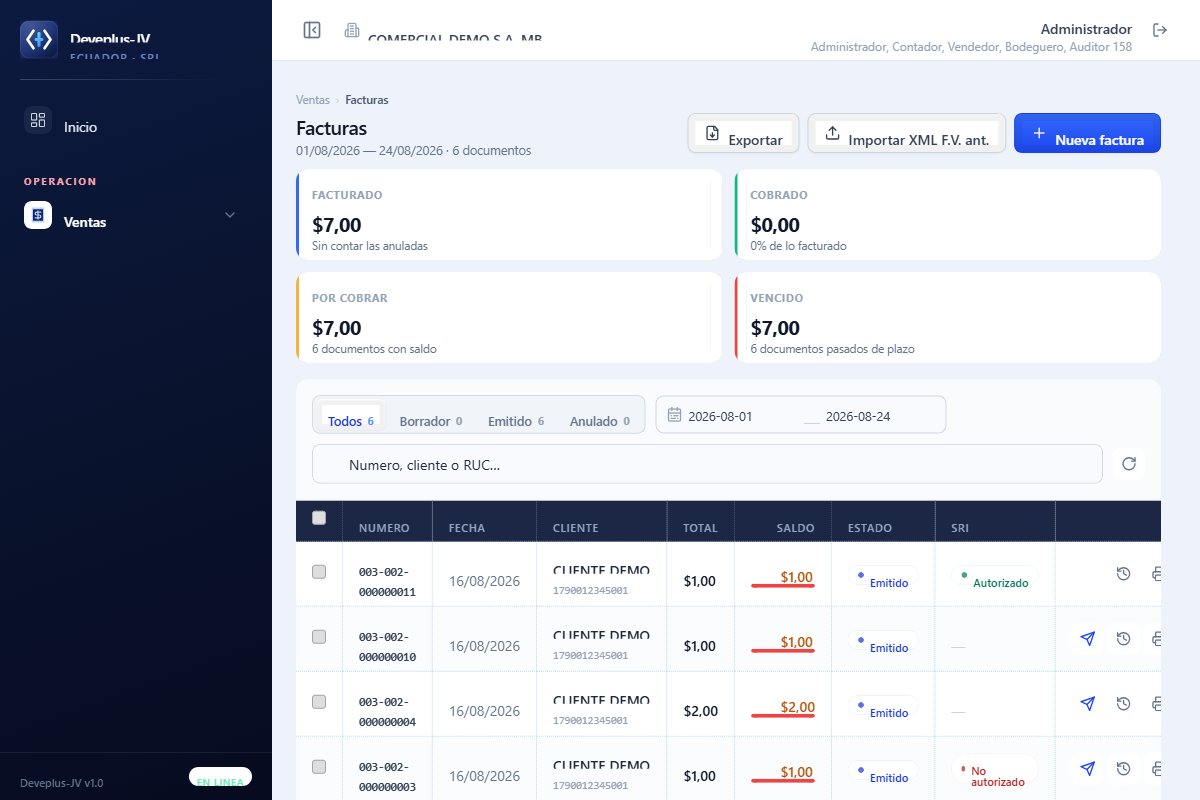The width and height of the screenshot is (1200, 800).
Task: Switch to the Borrador filter tab
Action: tap(431, 421)
